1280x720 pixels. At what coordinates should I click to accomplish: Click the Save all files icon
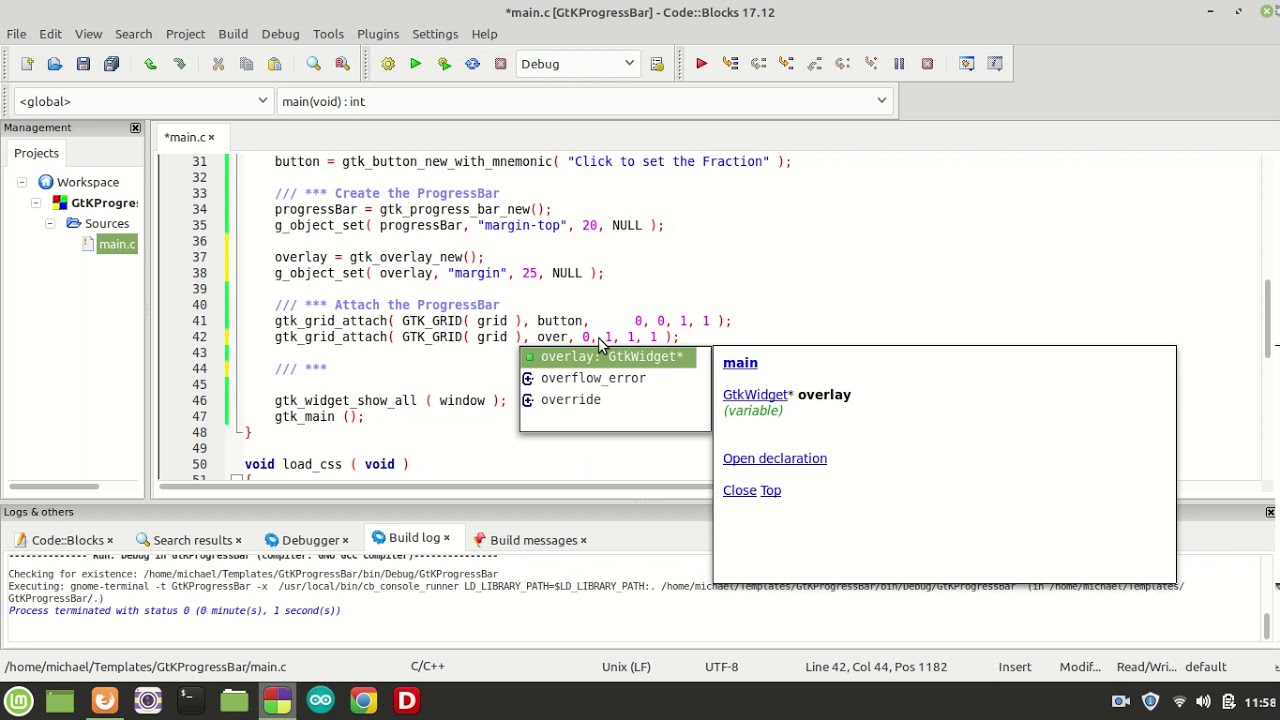111,64
